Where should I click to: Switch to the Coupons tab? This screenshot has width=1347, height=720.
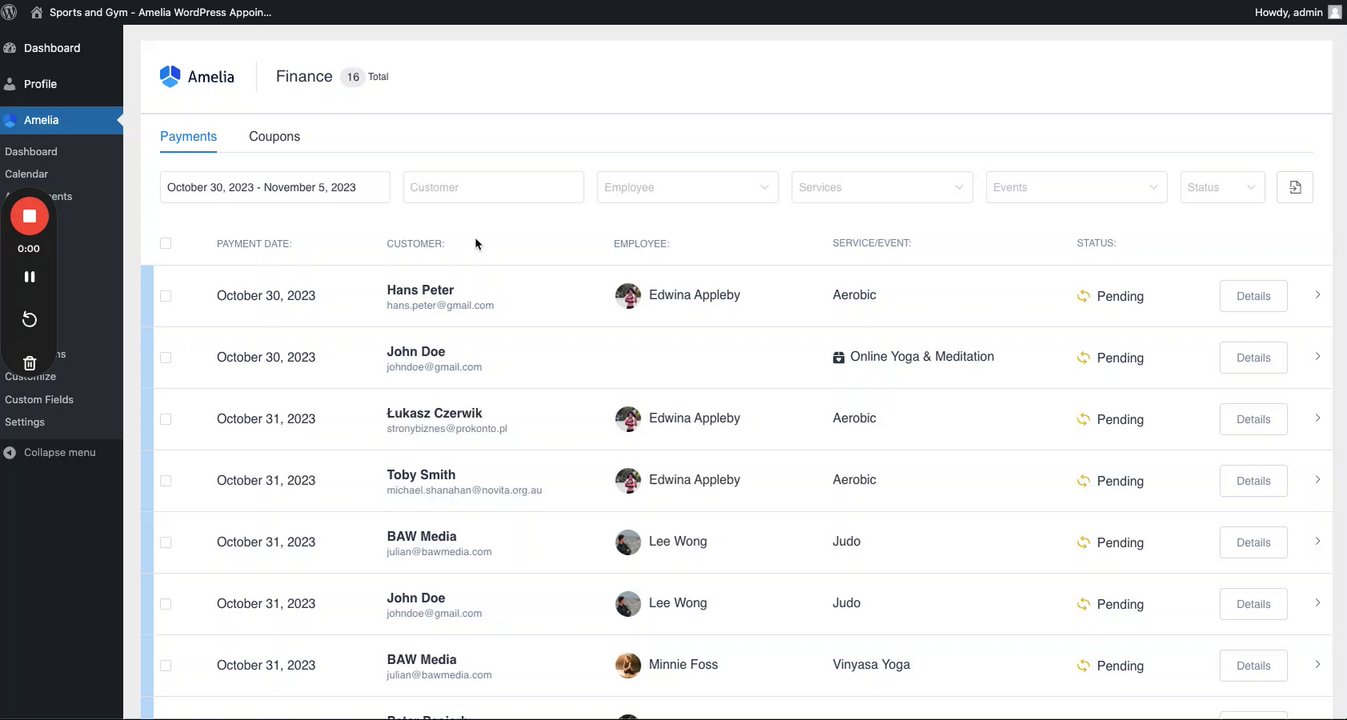coord(274,136)
